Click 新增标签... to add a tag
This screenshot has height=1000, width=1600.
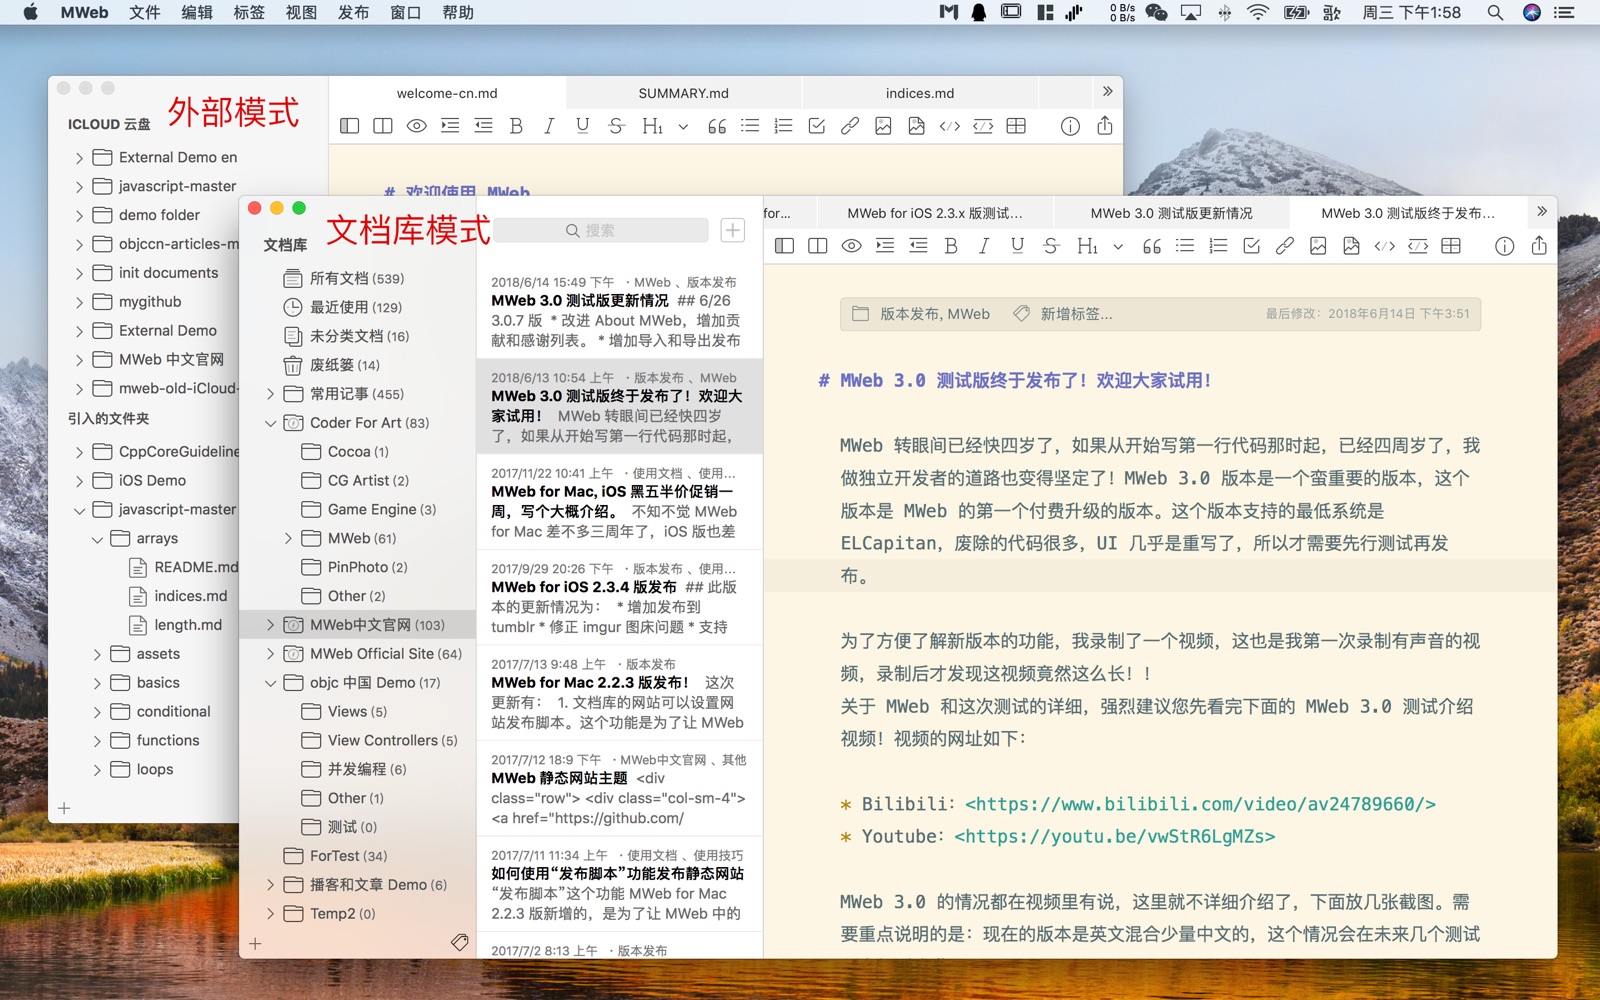tap(1075, 314)
